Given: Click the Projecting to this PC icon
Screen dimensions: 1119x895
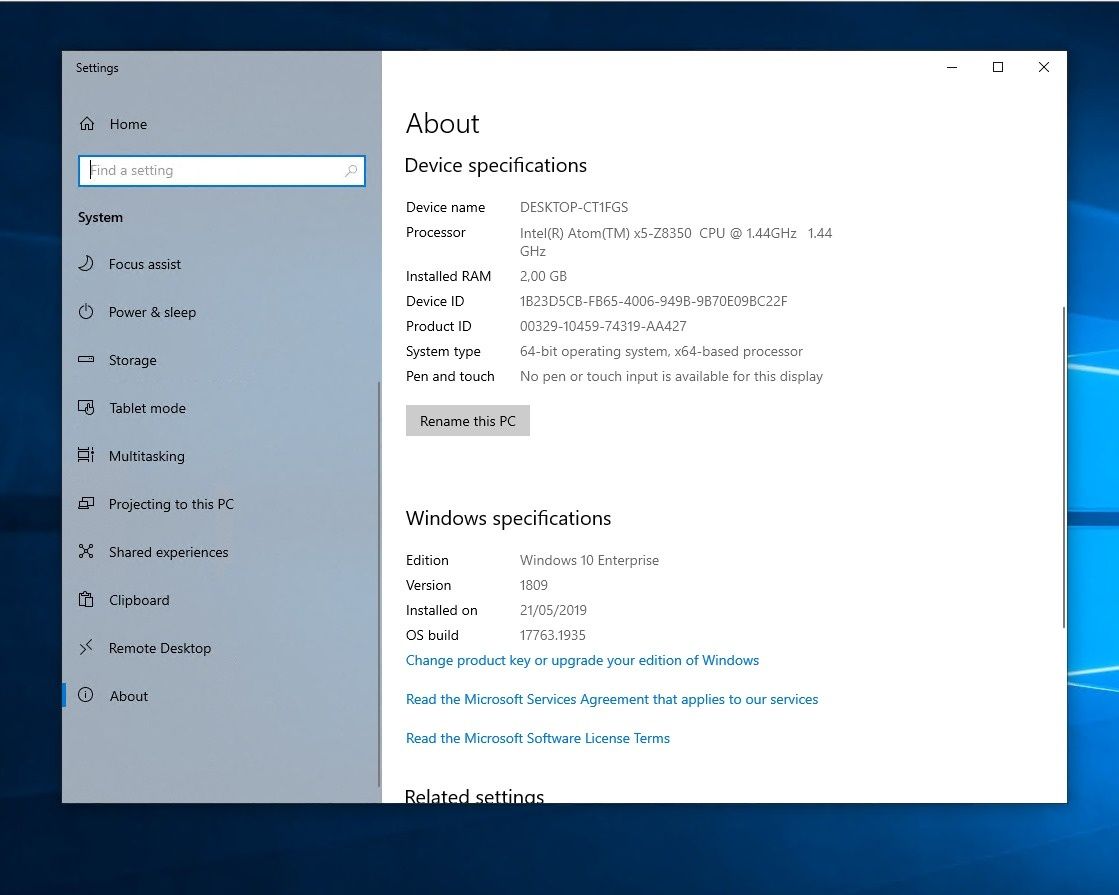Looking at the screenshot, I should click(86, 503).
